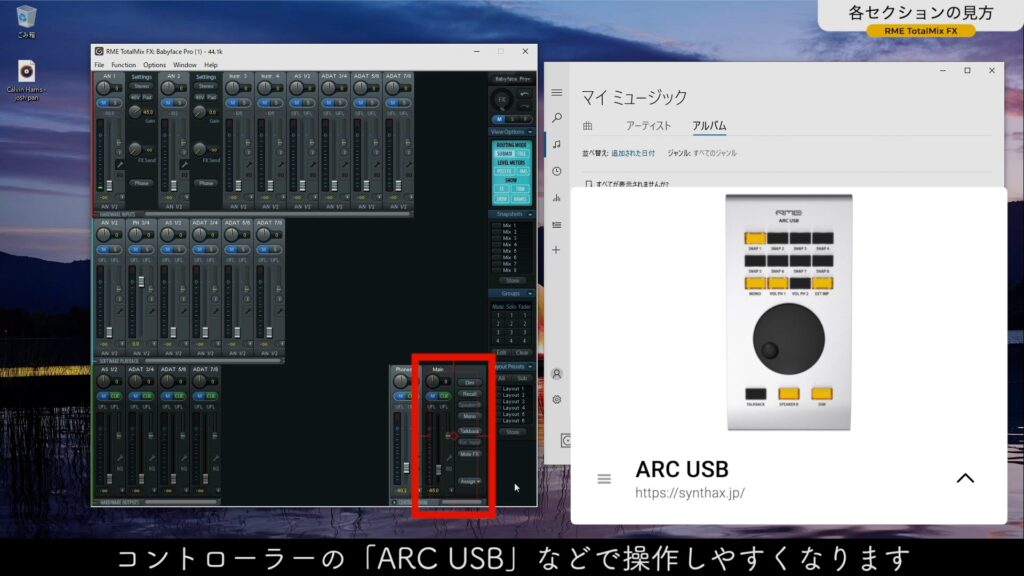Viewport: 1024px width, 576px height.
Task: Click the redo arrow in TotalMix control strip
Action: pyautogui.click(x=524, y=105)
